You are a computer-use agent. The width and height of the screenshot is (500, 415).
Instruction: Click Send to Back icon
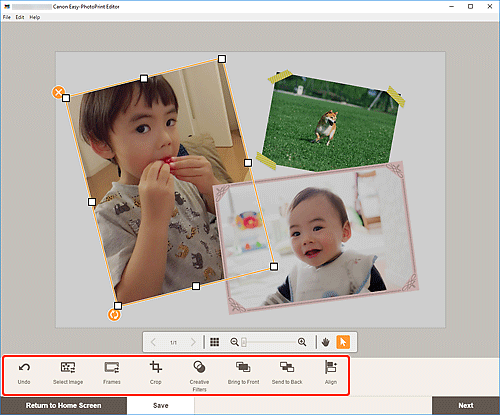287,367
